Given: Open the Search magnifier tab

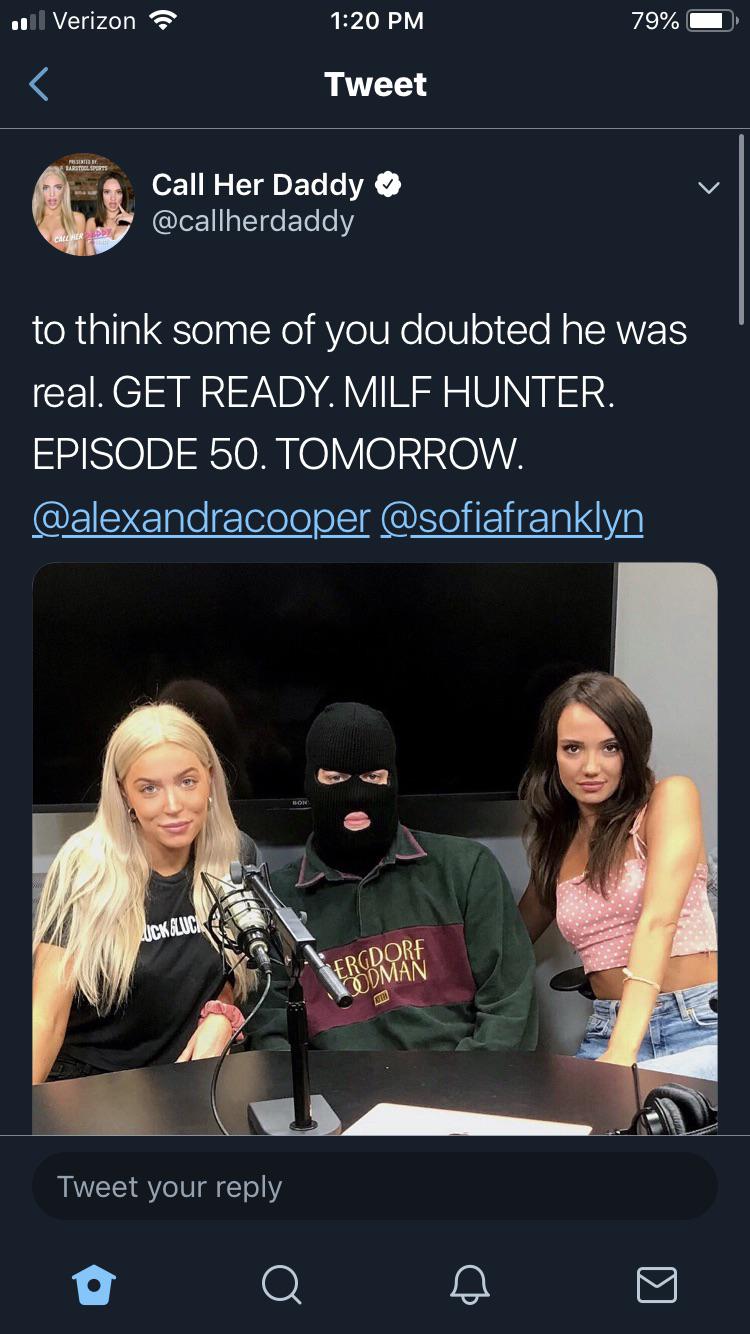Looking at the screenshot, I should tap(281, 1284).
